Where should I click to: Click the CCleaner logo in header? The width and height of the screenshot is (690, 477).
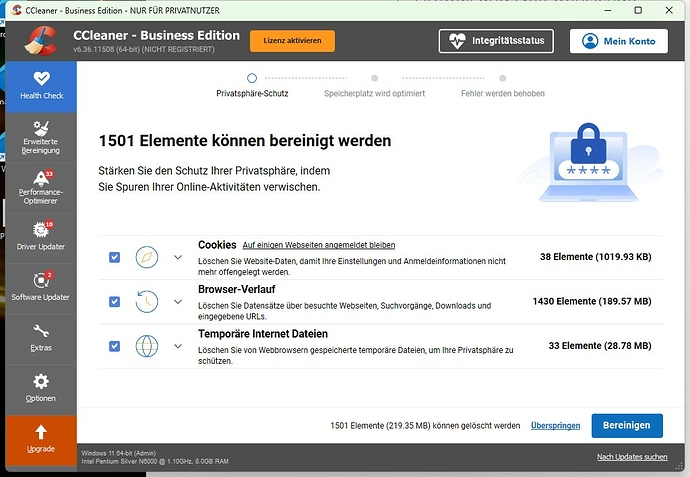pos(41,41)
